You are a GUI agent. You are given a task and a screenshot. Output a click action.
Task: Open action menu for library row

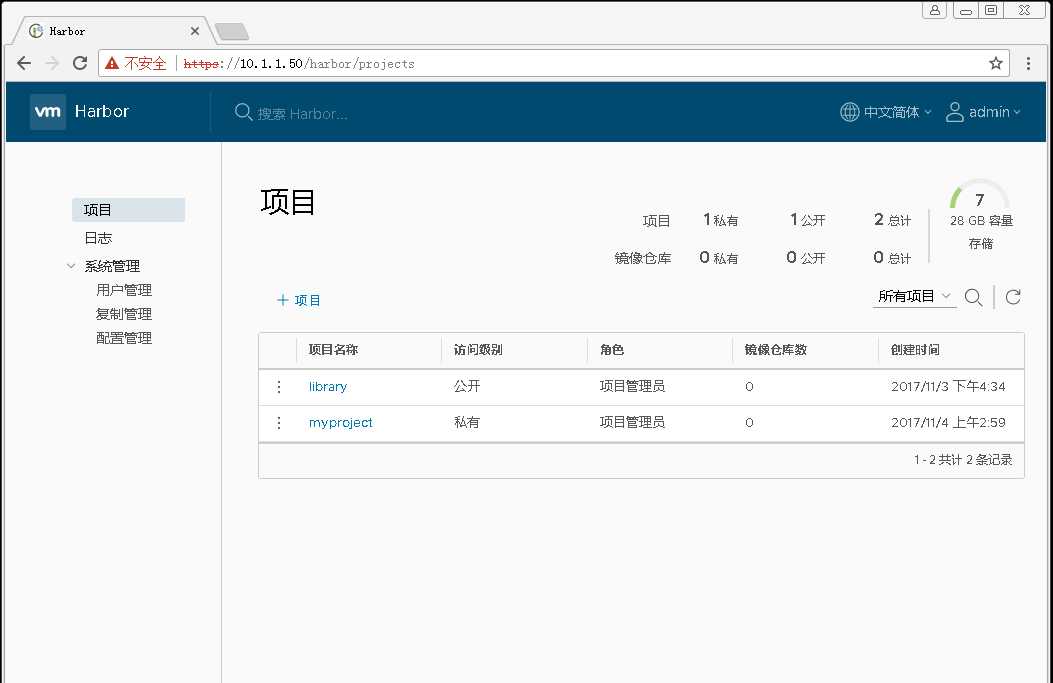[x=279, y=387]
